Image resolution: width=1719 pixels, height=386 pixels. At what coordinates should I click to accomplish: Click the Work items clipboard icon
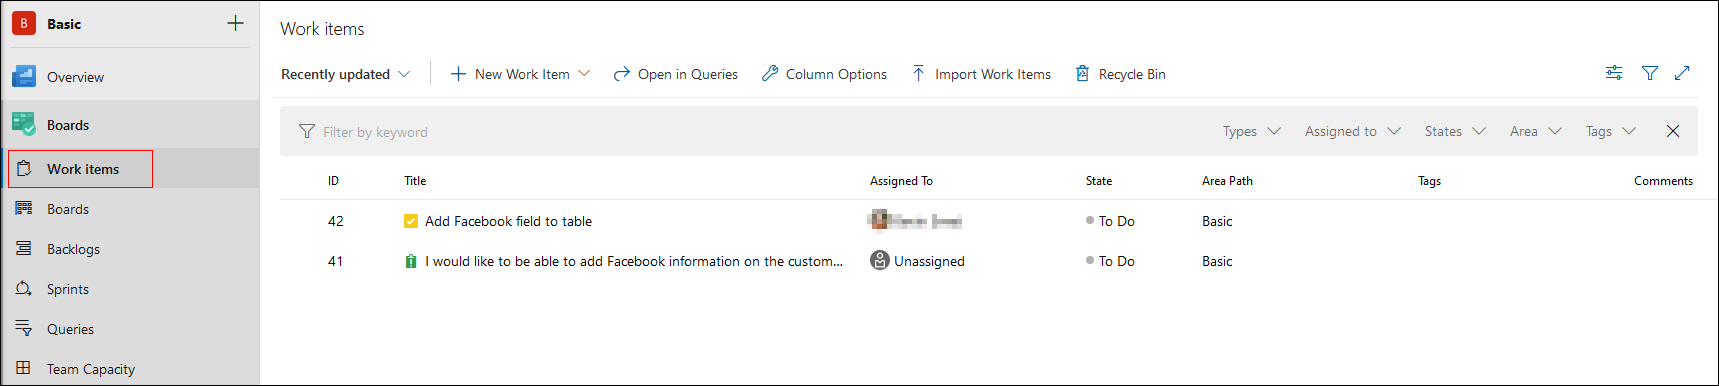click(24, 168)
